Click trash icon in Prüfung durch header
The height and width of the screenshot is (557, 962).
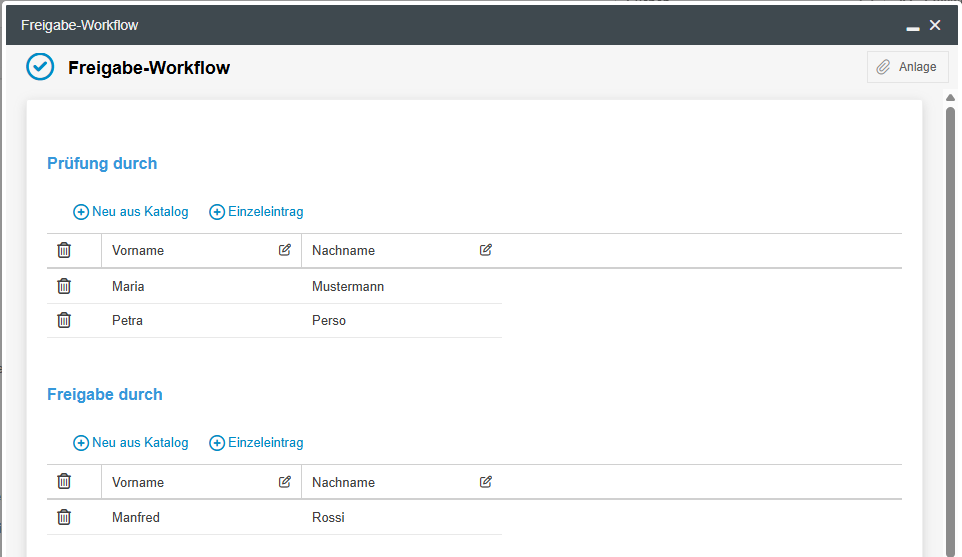click(64, 250)
